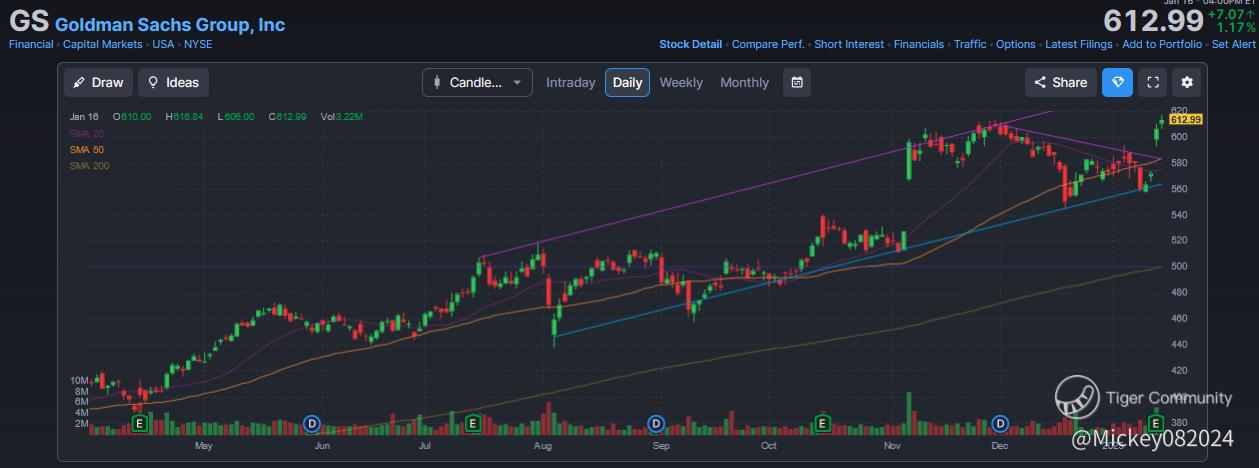
Task: Open the NYSE exchange link
Action: point(197,44)
